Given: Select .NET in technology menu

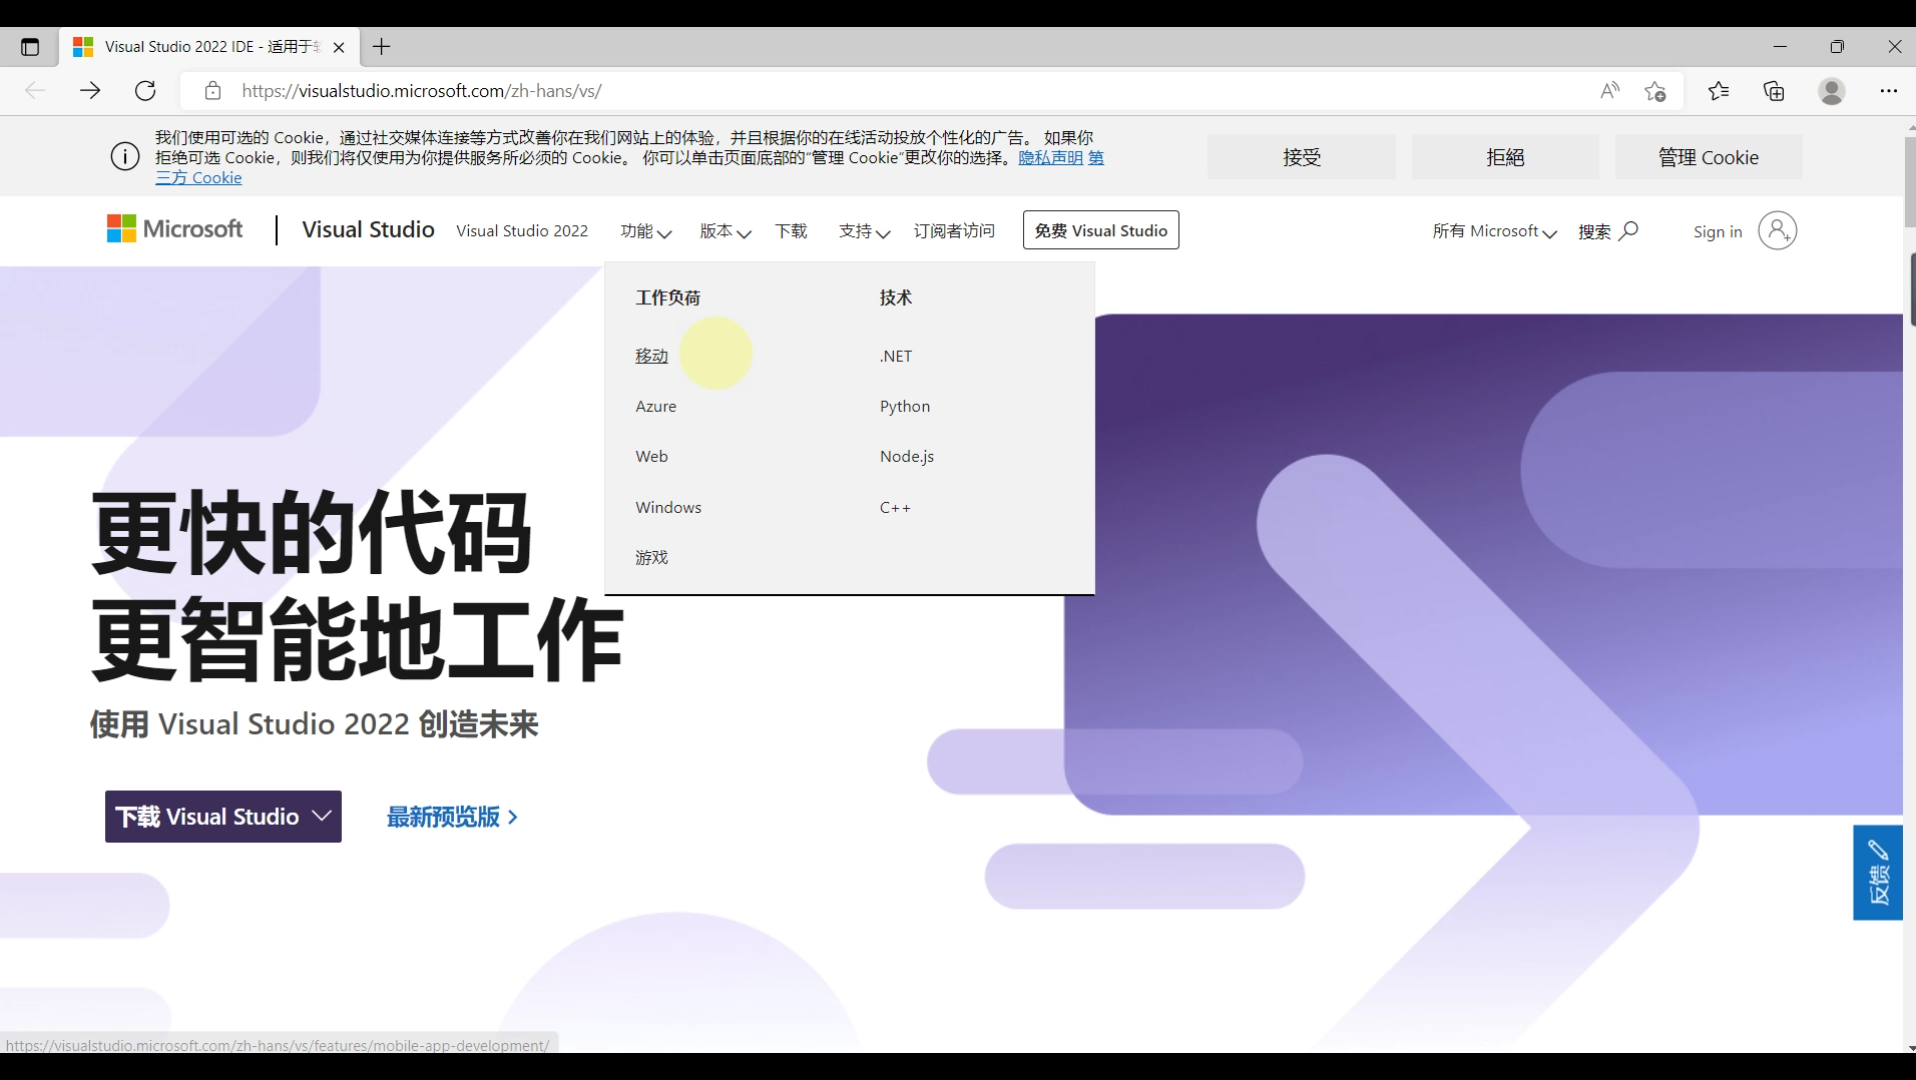Looking at the screenshot, I should tap(896, 356).
